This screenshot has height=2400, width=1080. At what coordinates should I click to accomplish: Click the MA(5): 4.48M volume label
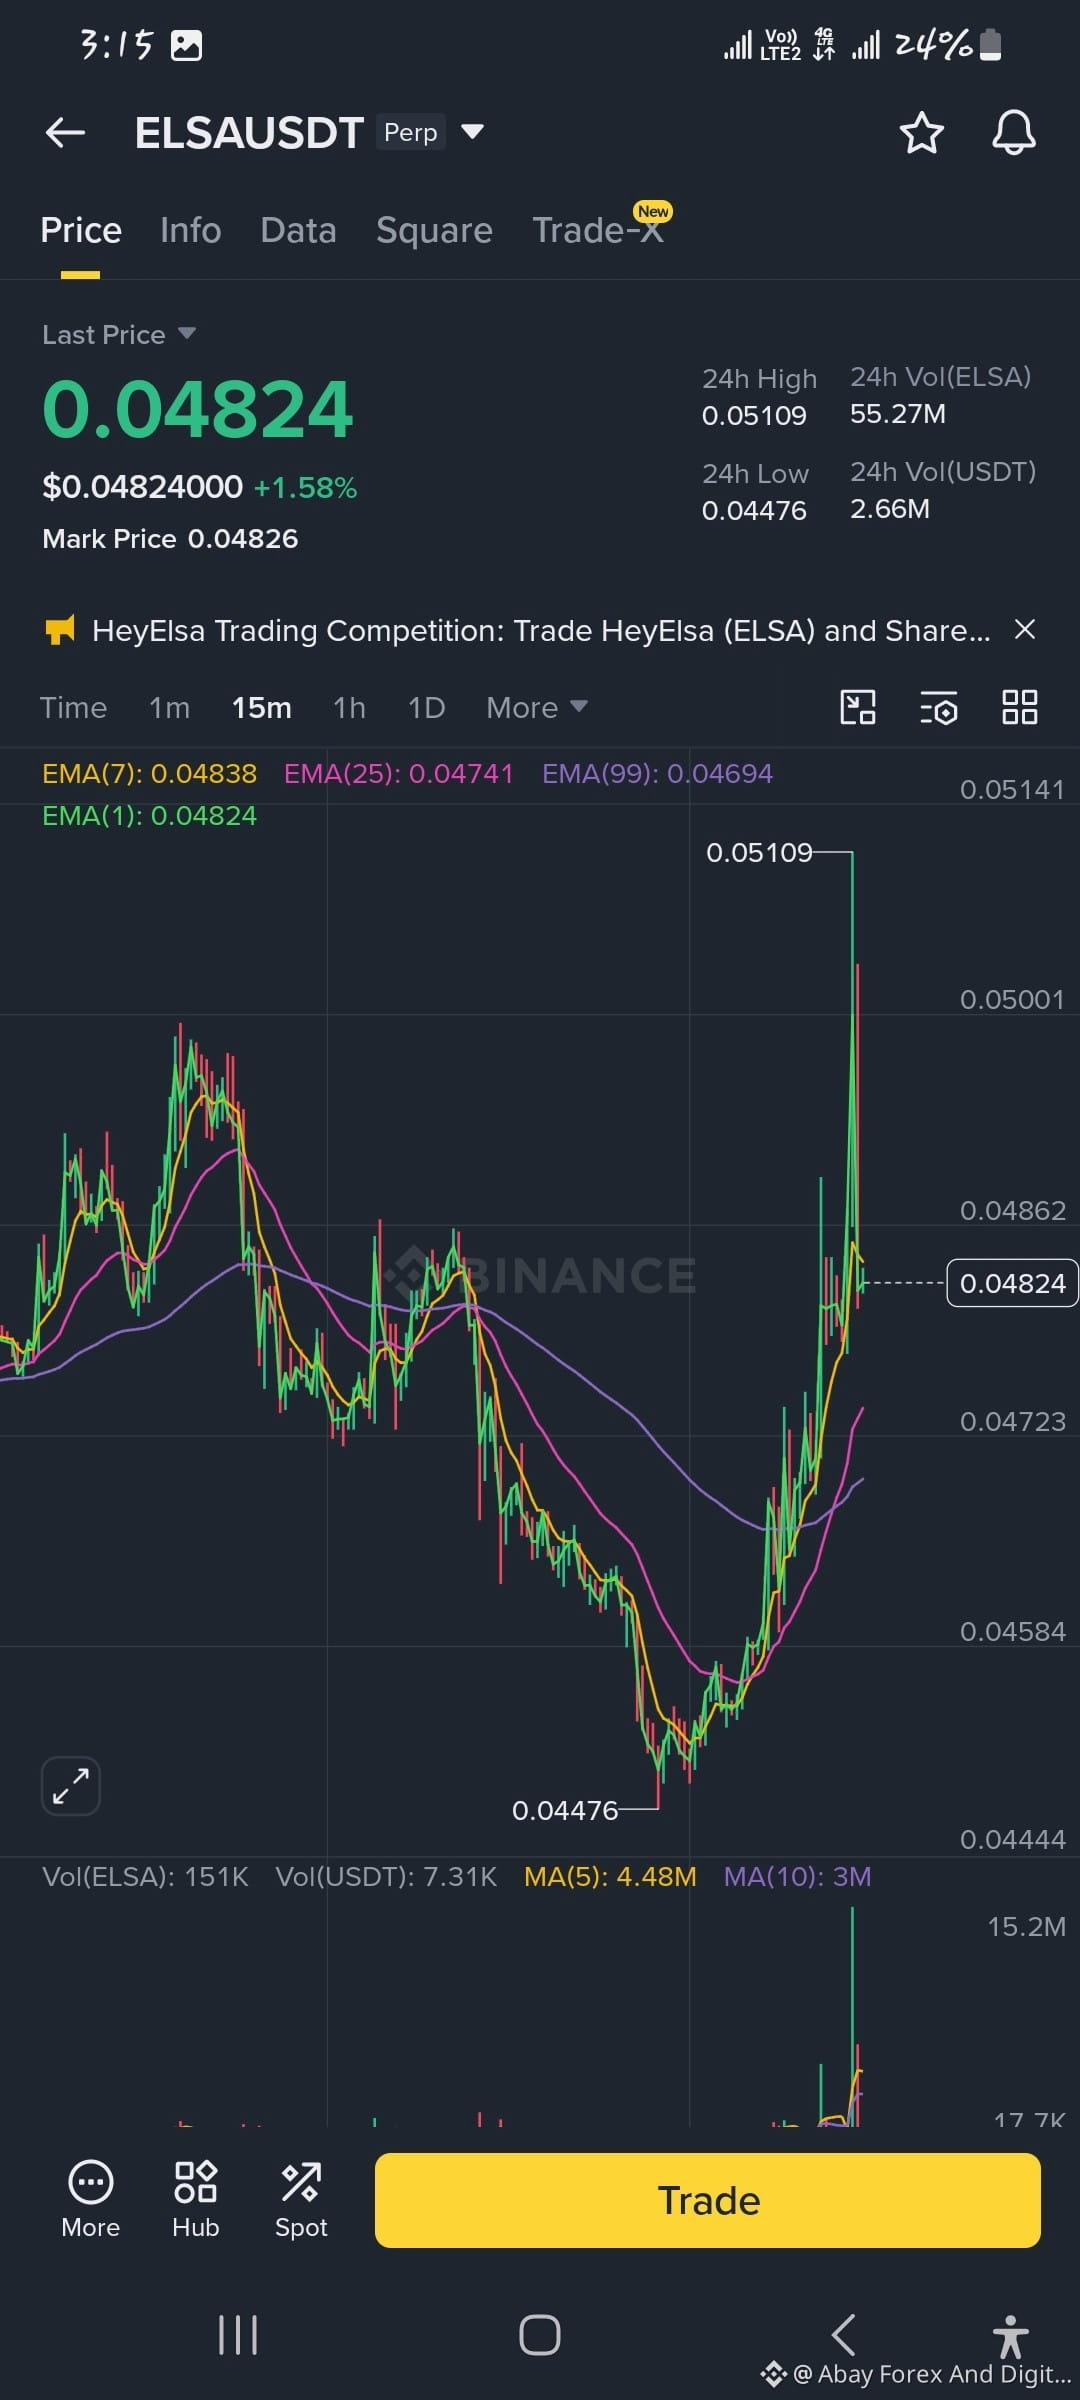(610, 1876)
